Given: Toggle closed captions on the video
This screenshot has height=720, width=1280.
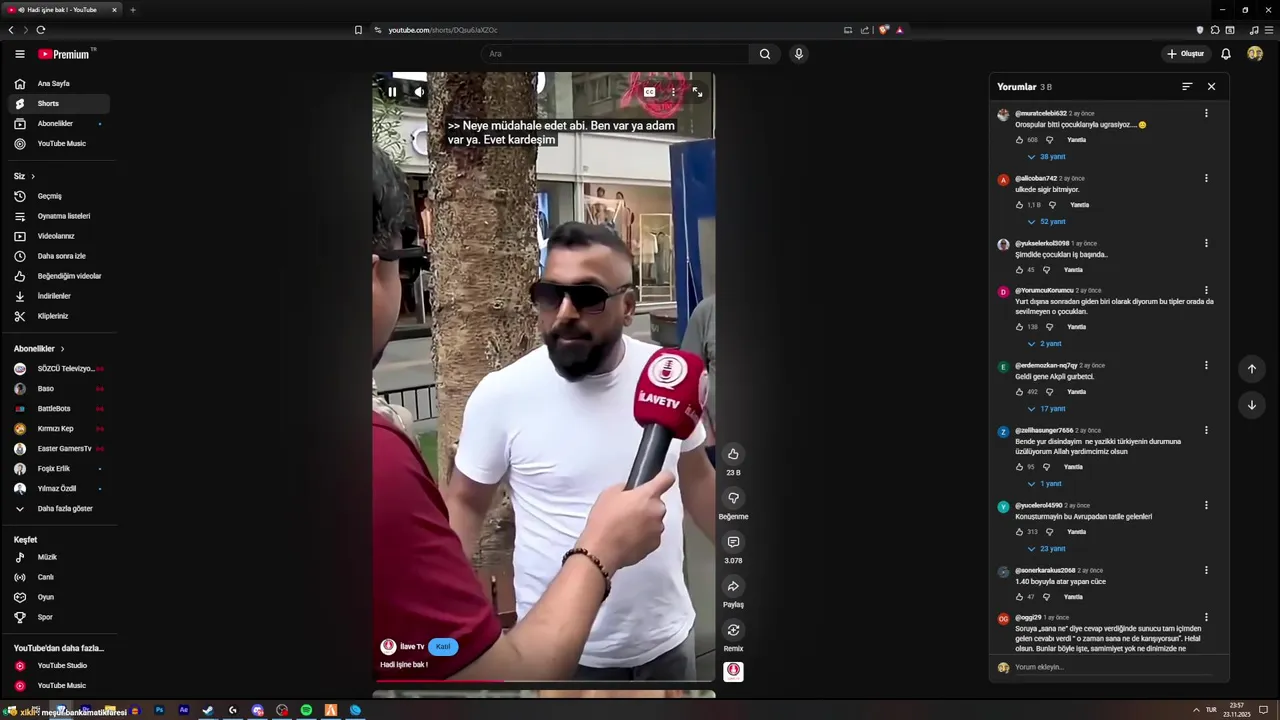Looking at the screenshot, I should (x=649, y=92).
